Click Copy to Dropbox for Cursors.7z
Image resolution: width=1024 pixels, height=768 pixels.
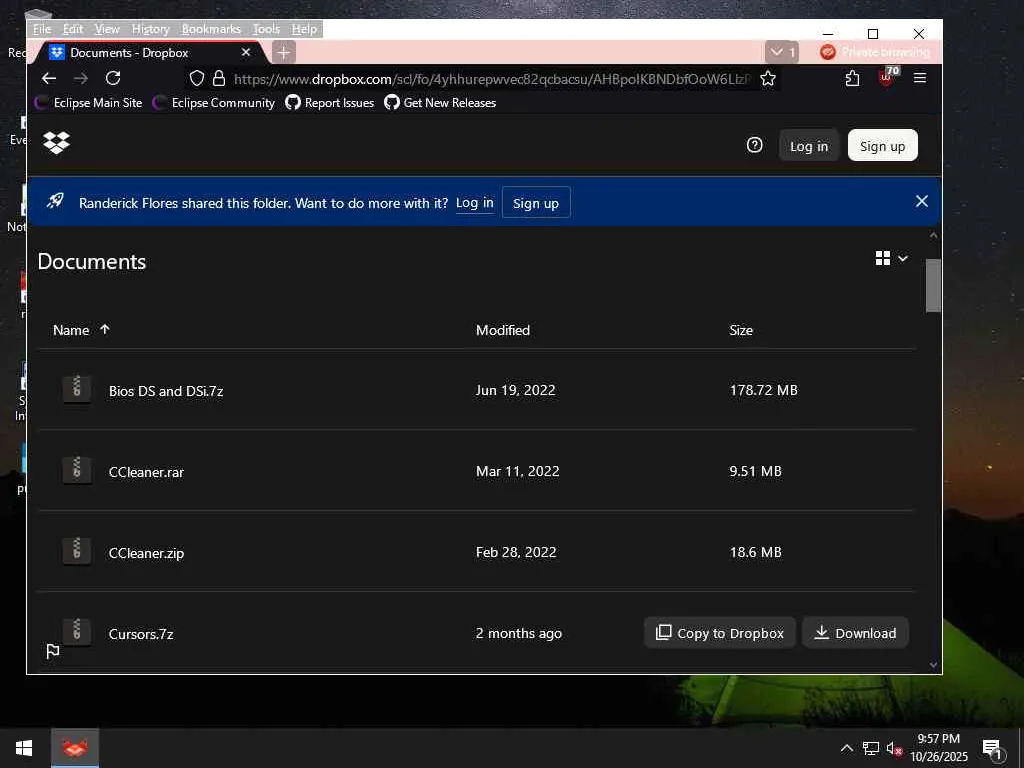click(719, 633)
